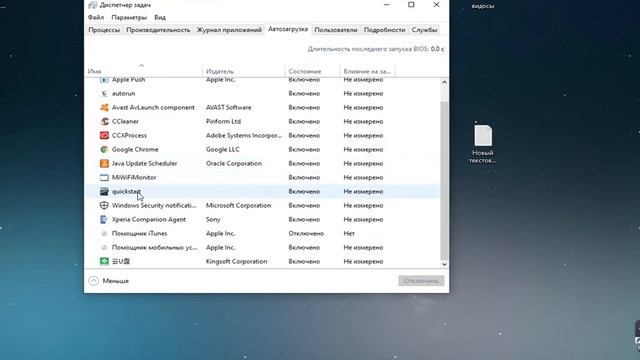Click the Нет impact value cell
The width and height of the screenshot is (640, 360).
click(x=349, y=233)
